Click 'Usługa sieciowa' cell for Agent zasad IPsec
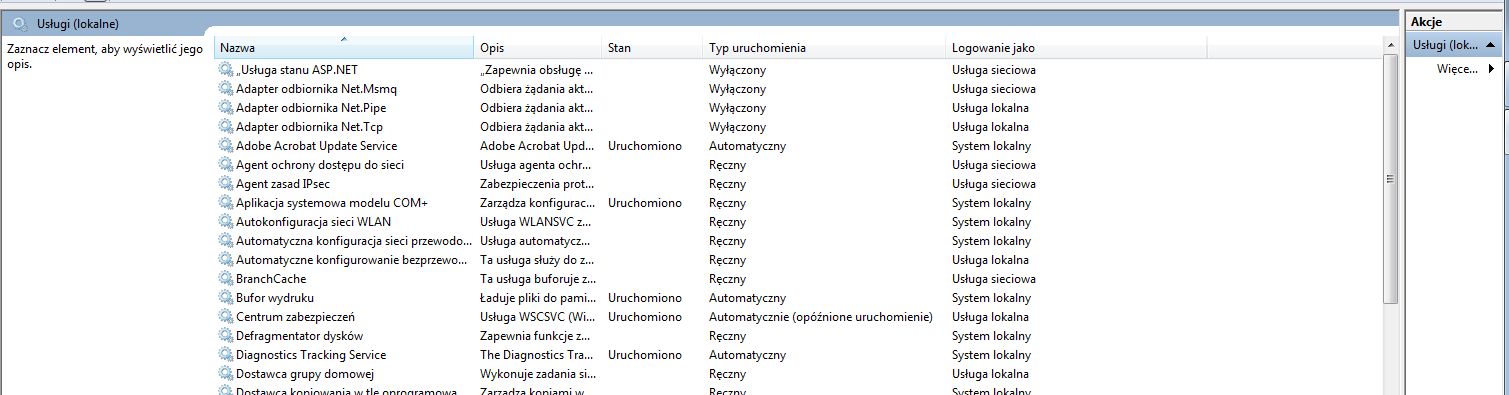 point(994,184)
